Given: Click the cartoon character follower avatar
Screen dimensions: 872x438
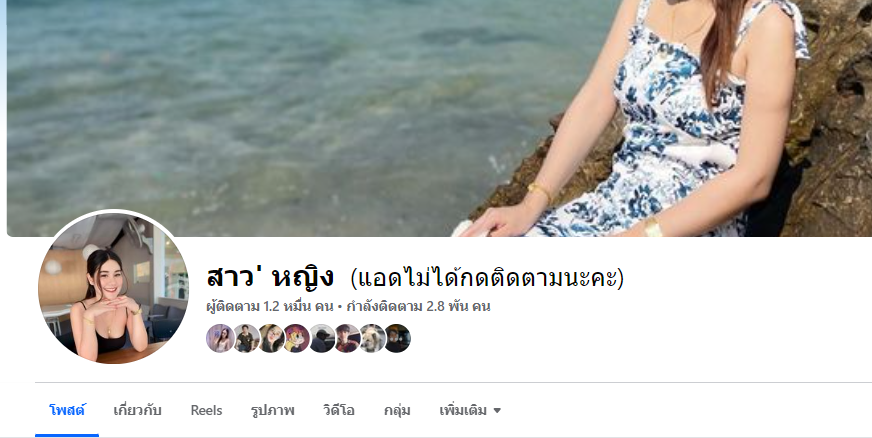Looking at the screenshot, I should point(296,339).
